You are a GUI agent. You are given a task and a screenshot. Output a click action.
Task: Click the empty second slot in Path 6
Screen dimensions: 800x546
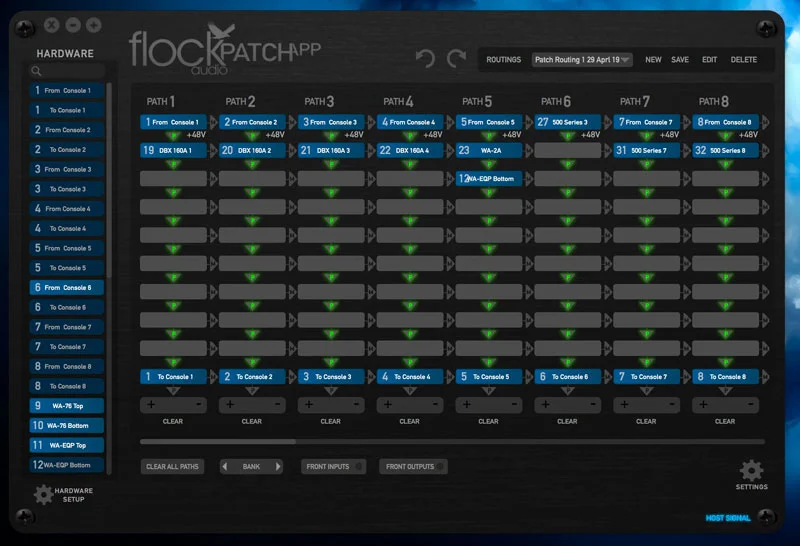tap(567, 151)
